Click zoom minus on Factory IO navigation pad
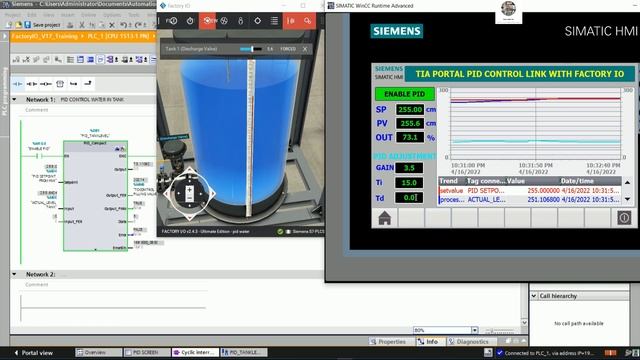This screenshot has width=640, height=360. coord(189,198)
